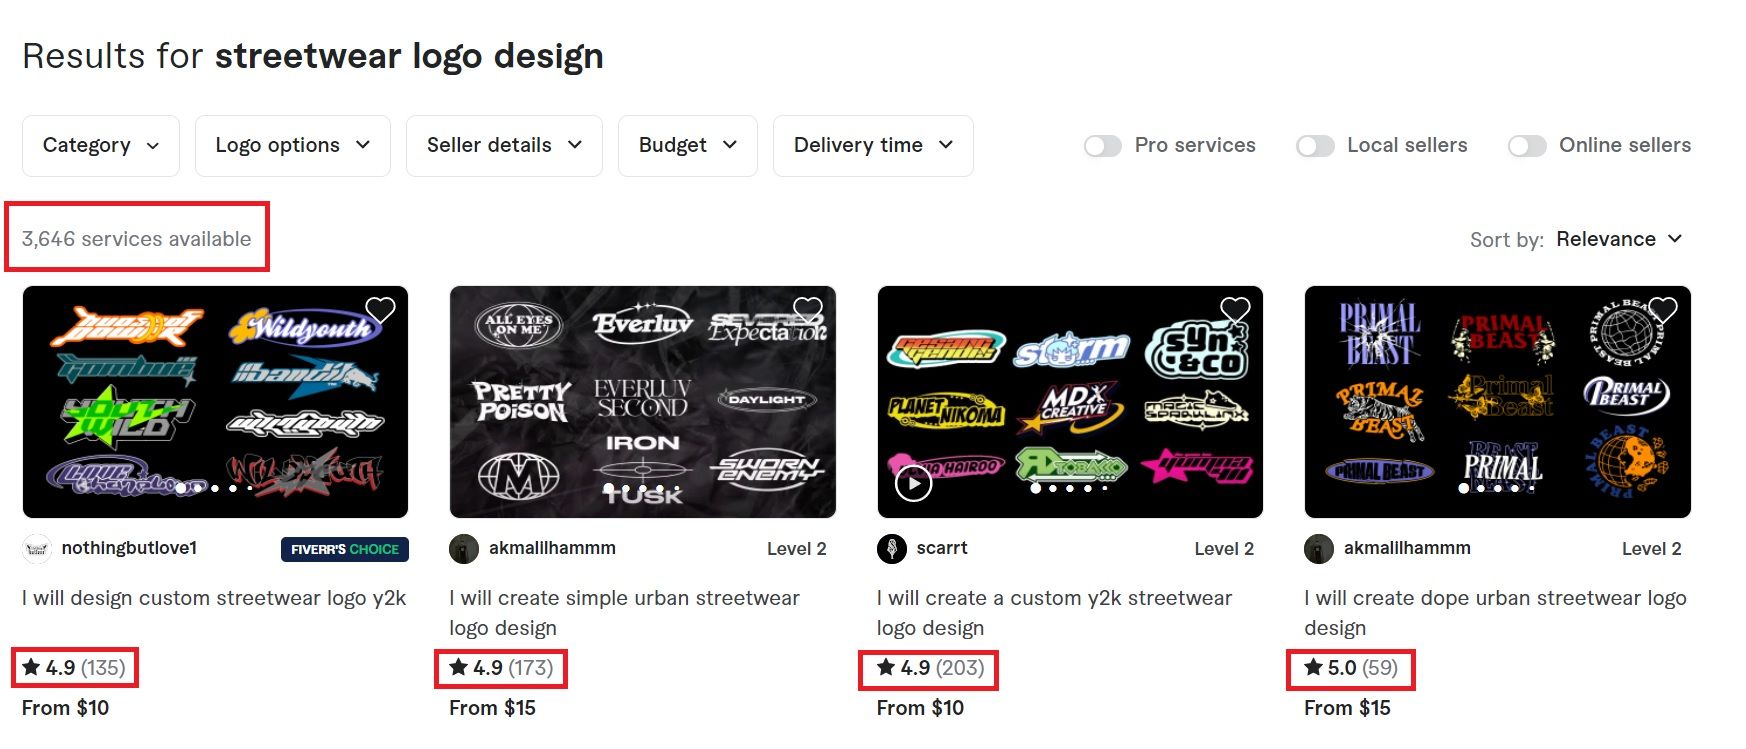Visit the scarrt seller profile link
Image resolution: width=1746 pixels, height=749 pixels.
click(942, 548)
